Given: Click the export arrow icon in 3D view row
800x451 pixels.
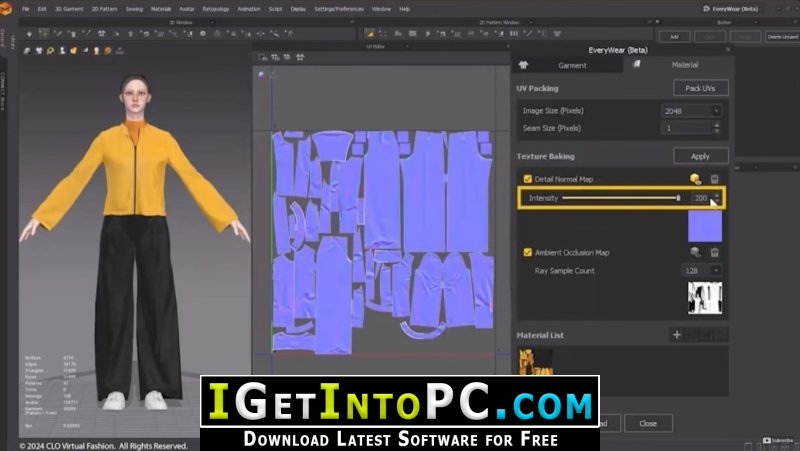Looking at the screenshot, I should [119, 51].
